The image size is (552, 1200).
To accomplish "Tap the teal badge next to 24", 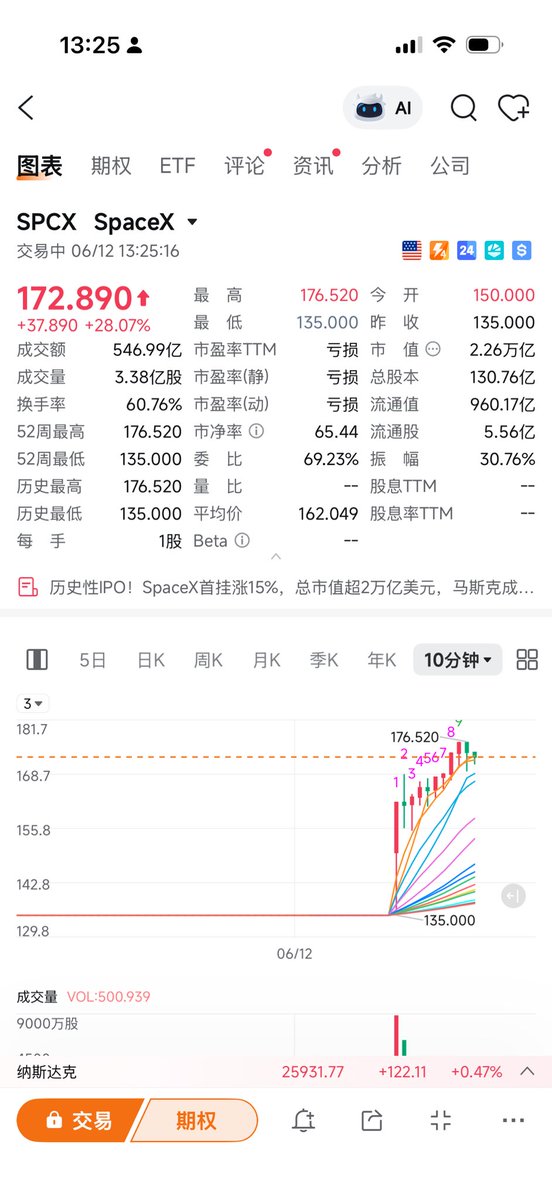I will (494, 251).
